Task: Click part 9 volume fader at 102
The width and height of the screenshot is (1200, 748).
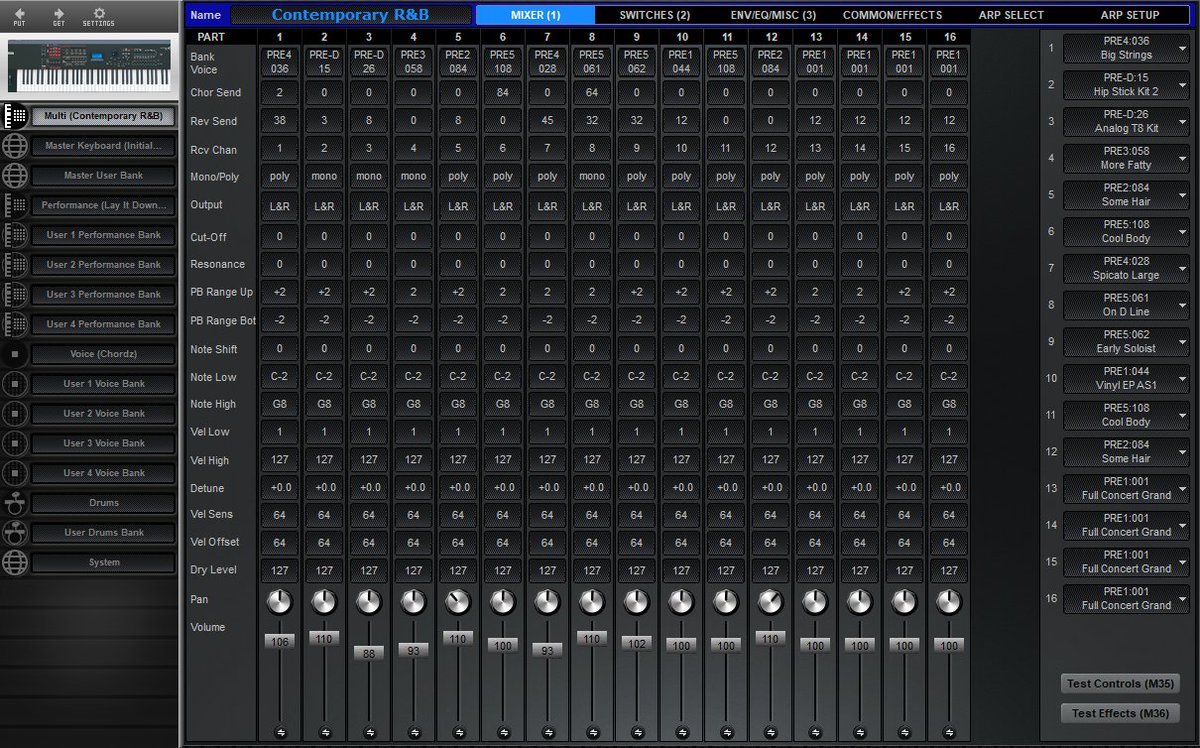Action: click(x=636, y=644)
